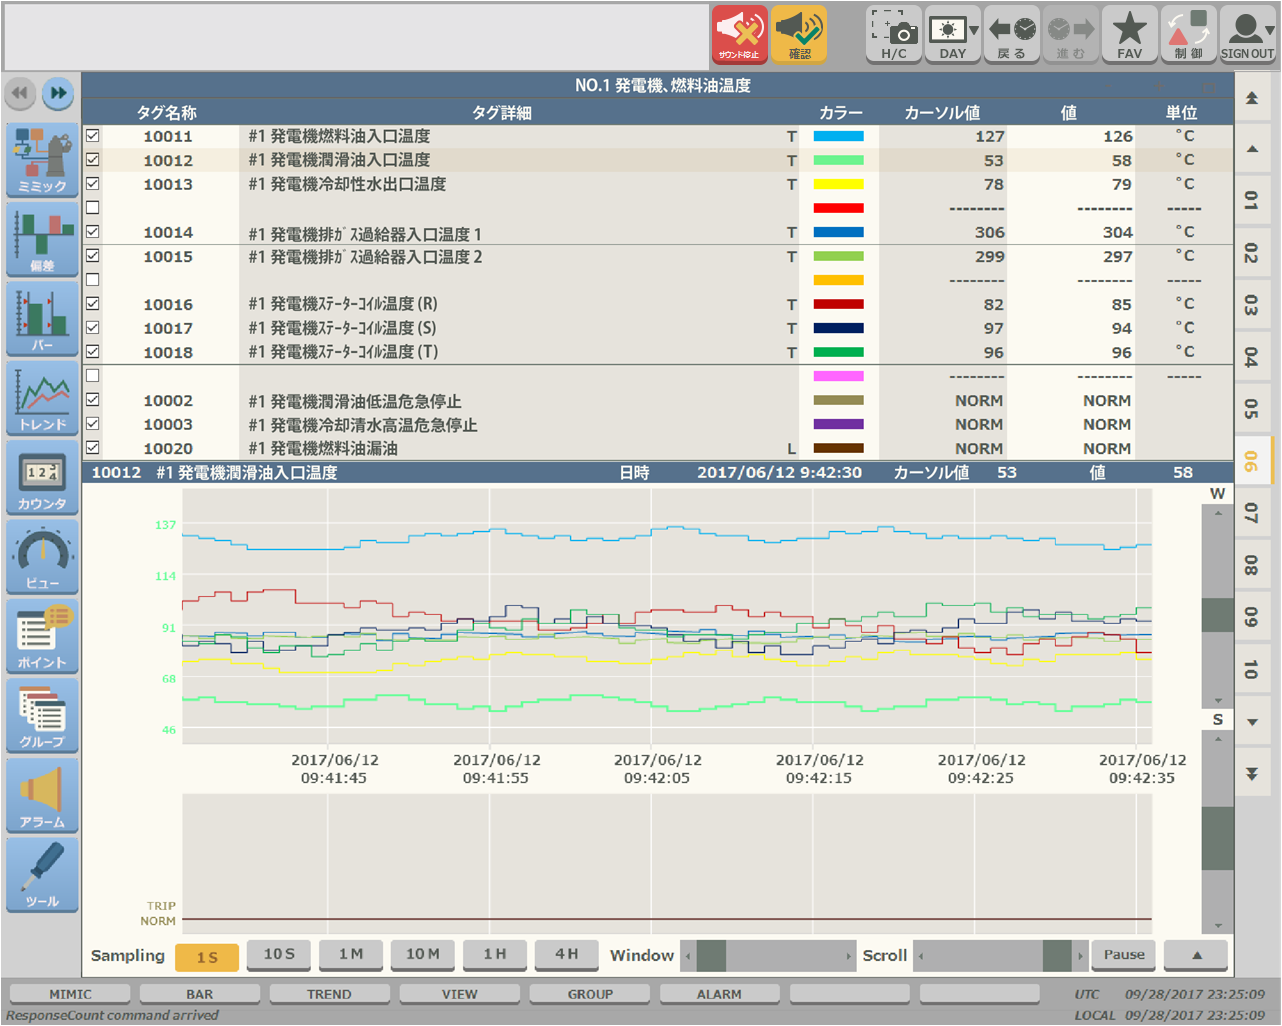Open favorites with the FAV star

1129,35
